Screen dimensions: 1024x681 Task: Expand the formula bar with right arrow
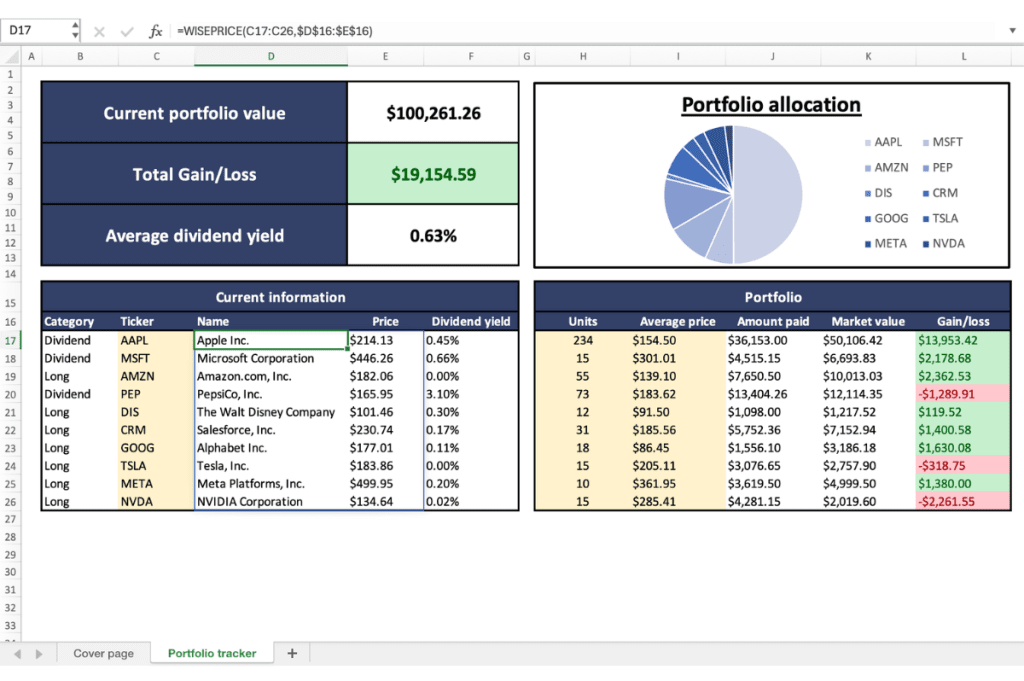click(1012, 31)
